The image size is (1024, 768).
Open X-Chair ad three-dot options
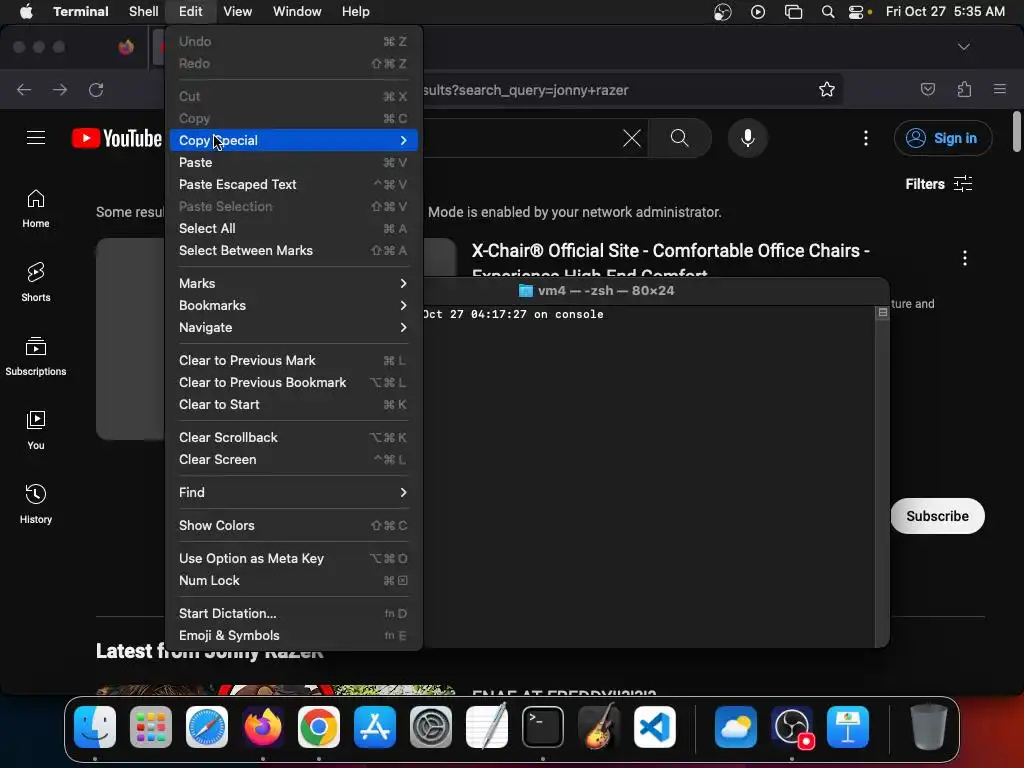point(965,258)
